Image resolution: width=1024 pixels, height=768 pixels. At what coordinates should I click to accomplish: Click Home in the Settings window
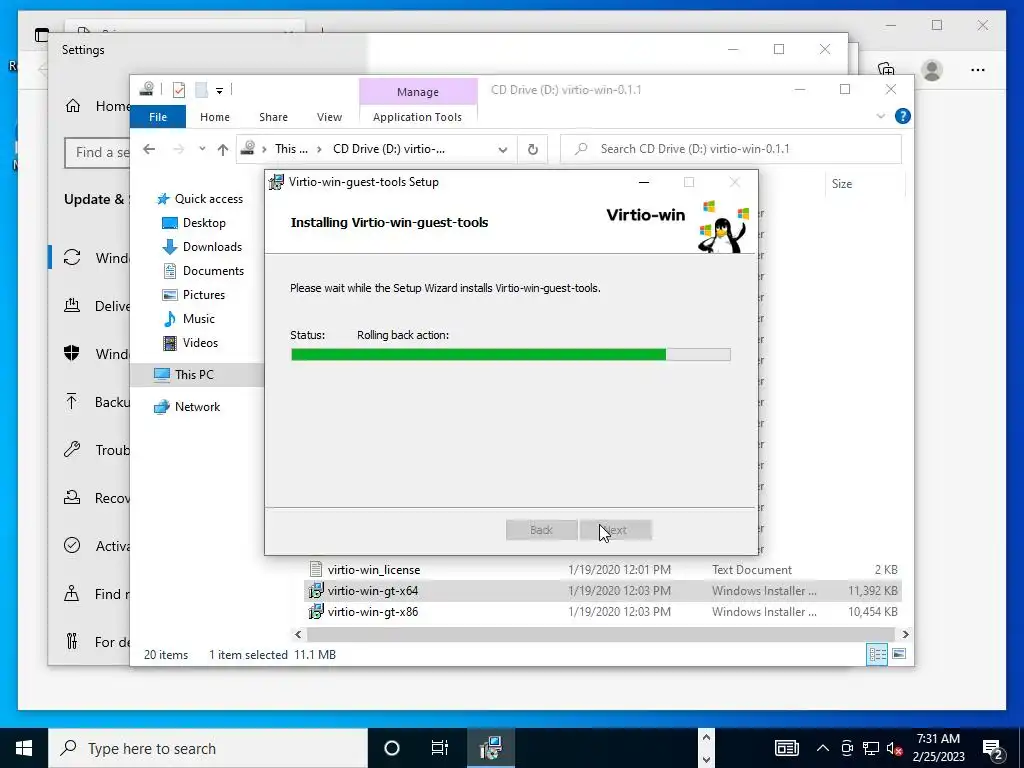97,106
